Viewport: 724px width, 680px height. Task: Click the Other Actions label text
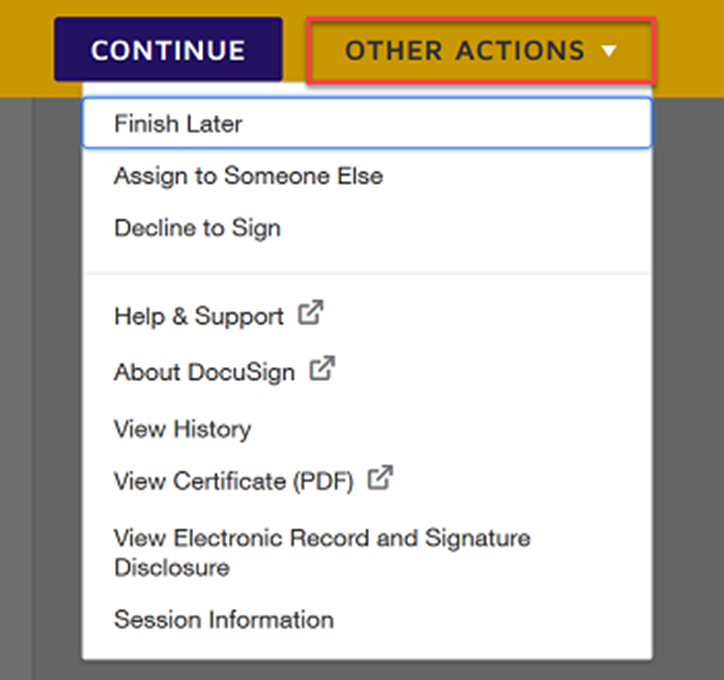[x=464, y=50]
